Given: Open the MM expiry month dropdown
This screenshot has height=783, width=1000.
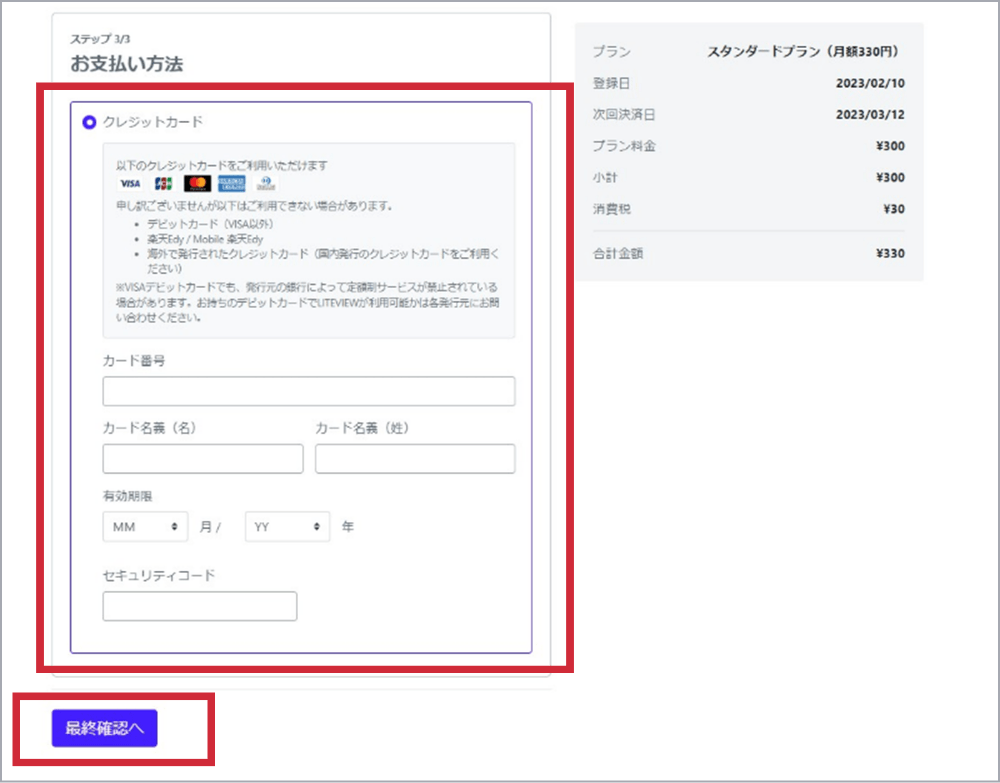Looking at the screenshot, I should tap(146, 526).
